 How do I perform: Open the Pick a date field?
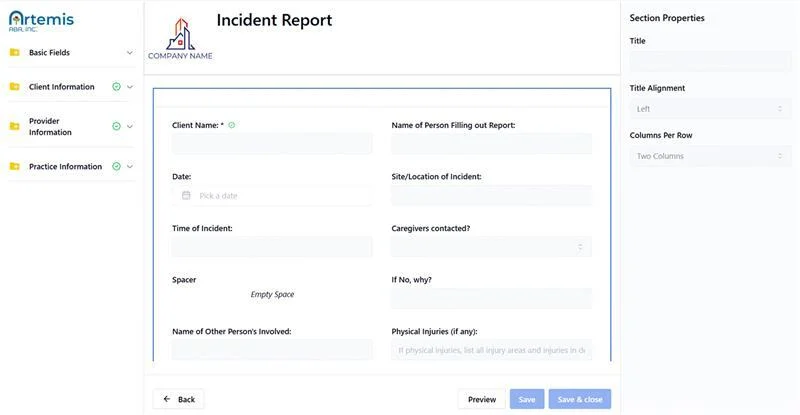coord(272,196)
